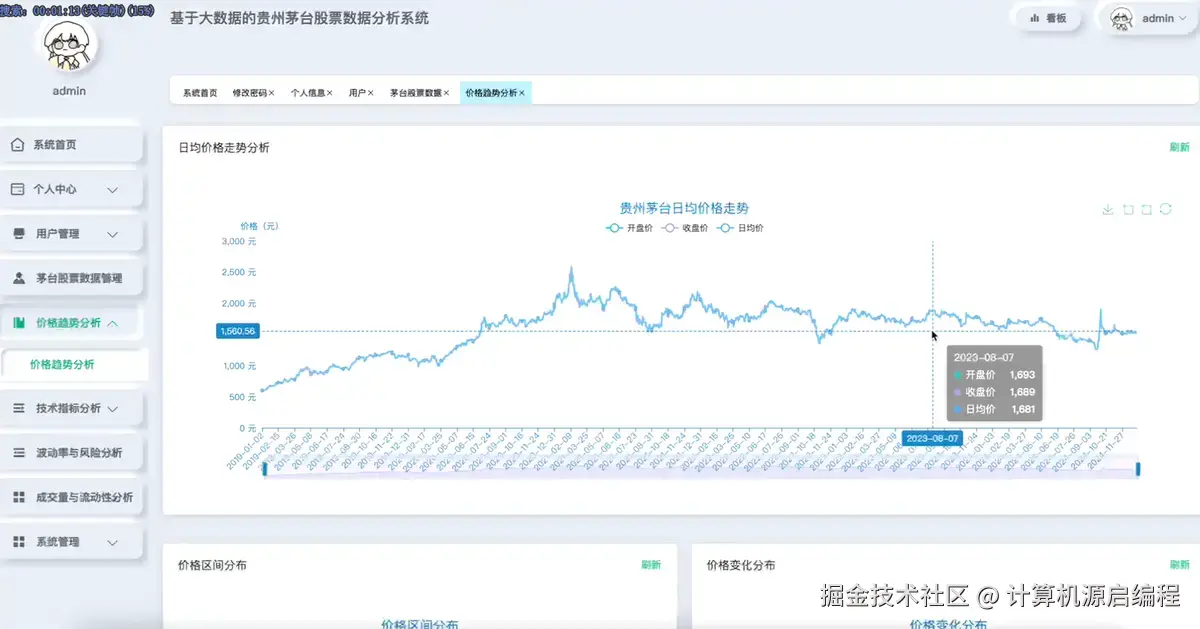The image size is (1200, 629).
Task: Click the icon beside 用户管理
Action: [18, 234]
